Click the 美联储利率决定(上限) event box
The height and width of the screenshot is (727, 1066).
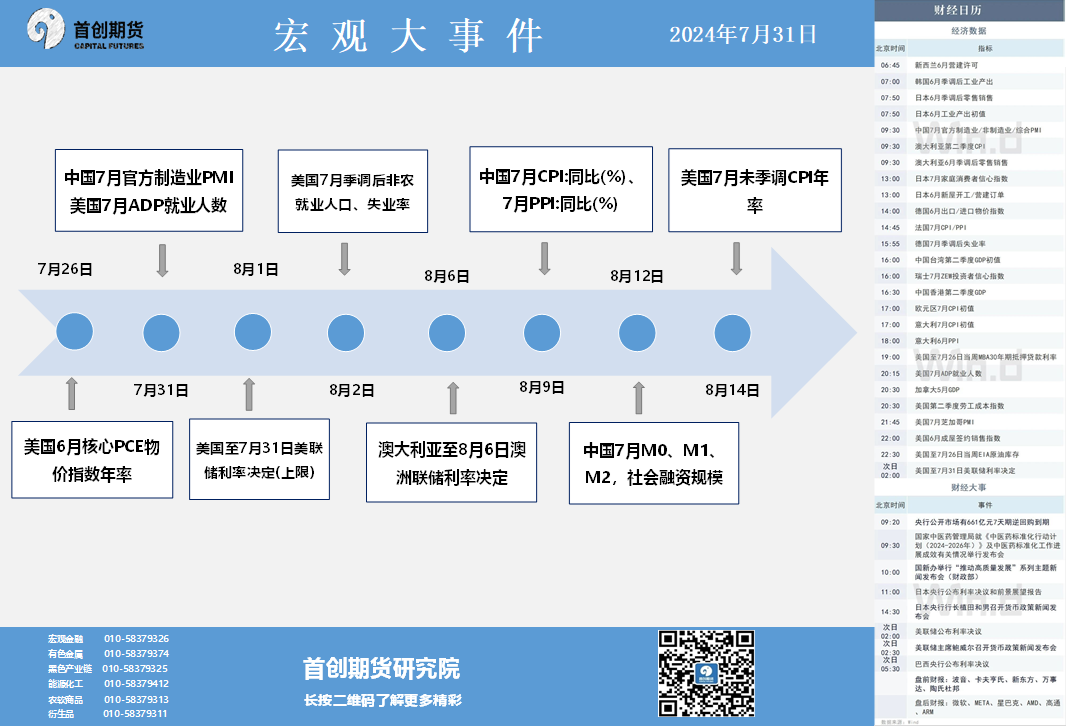tap(259, 459)
